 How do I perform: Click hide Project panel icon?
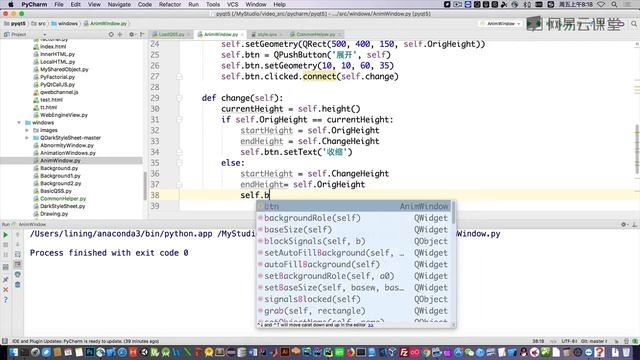pos(142,35)
